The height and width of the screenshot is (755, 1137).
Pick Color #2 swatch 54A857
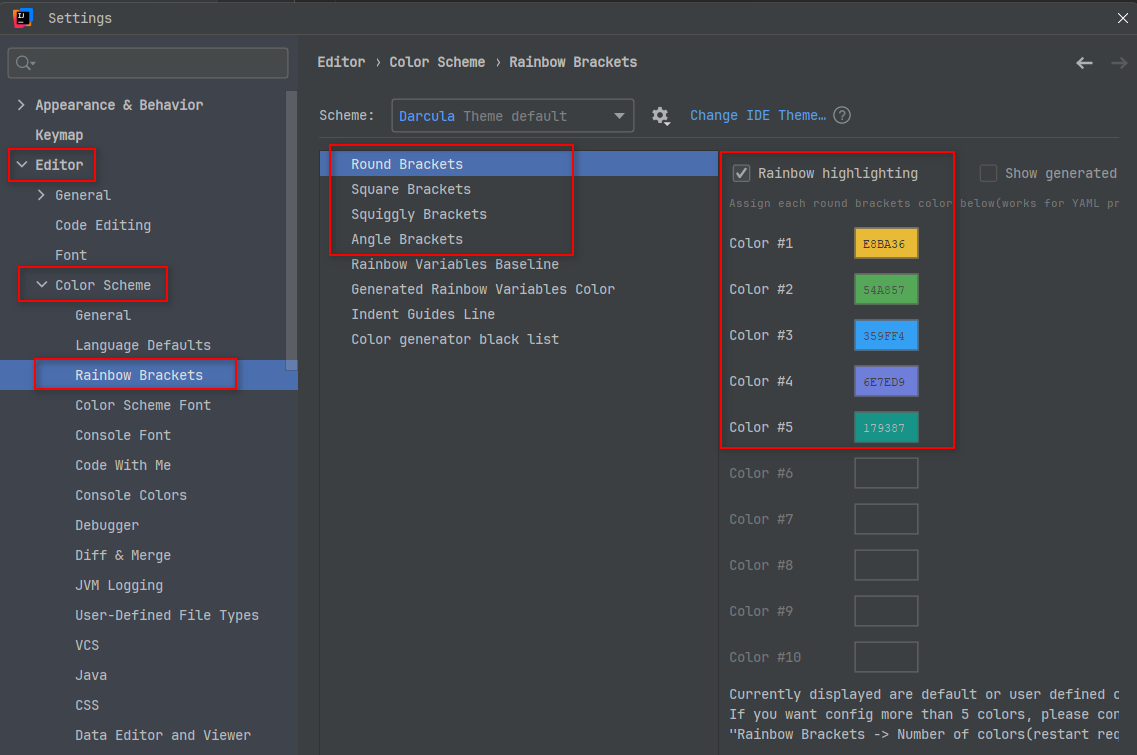coord(886,289)
